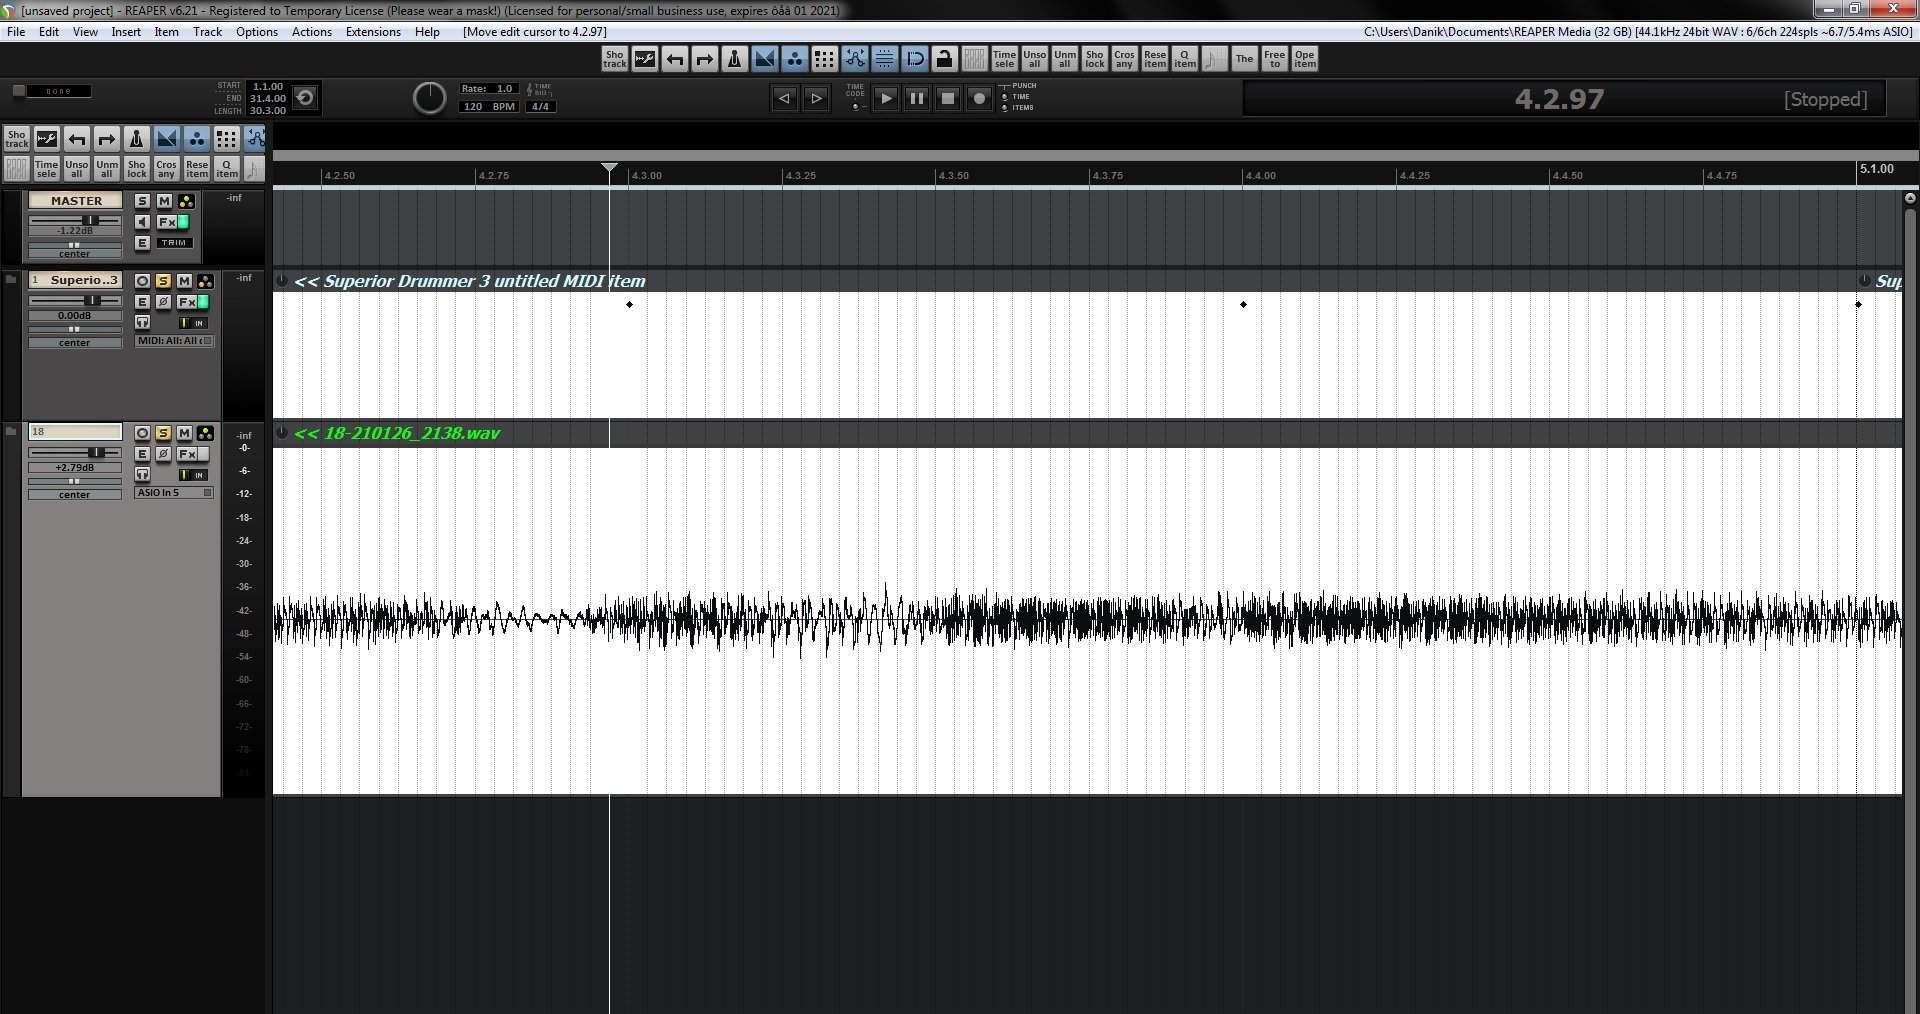Image resolution: width=1920 pixels, height=1014 pixels.
Task: Toggle the repeat loop button in transport
Action: pyautogui.click(x=306, y=97)
